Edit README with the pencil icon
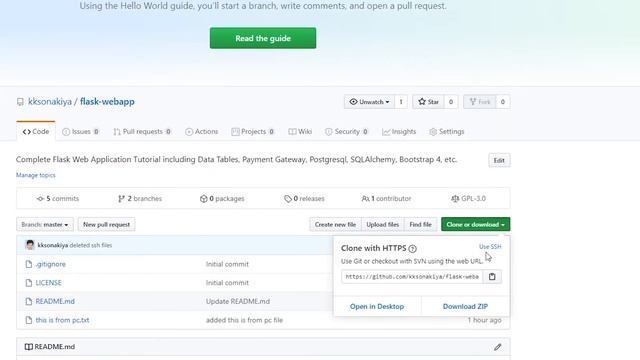 497,347
